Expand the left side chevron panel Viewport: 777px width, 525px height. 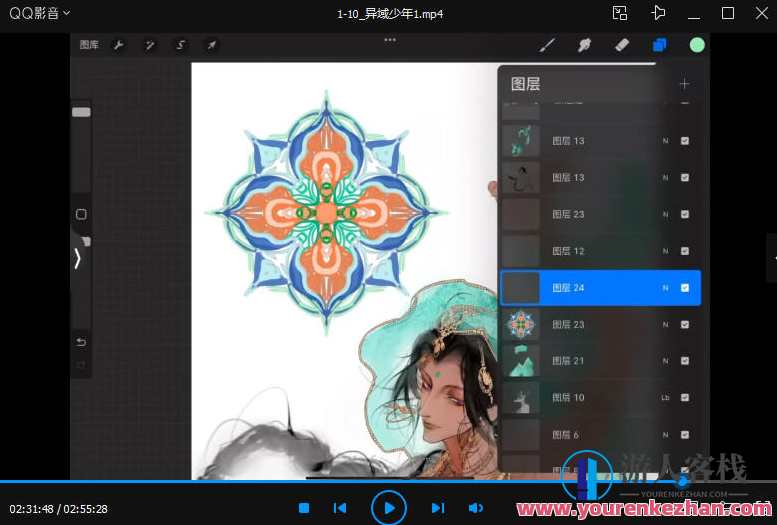click(77, 259)
